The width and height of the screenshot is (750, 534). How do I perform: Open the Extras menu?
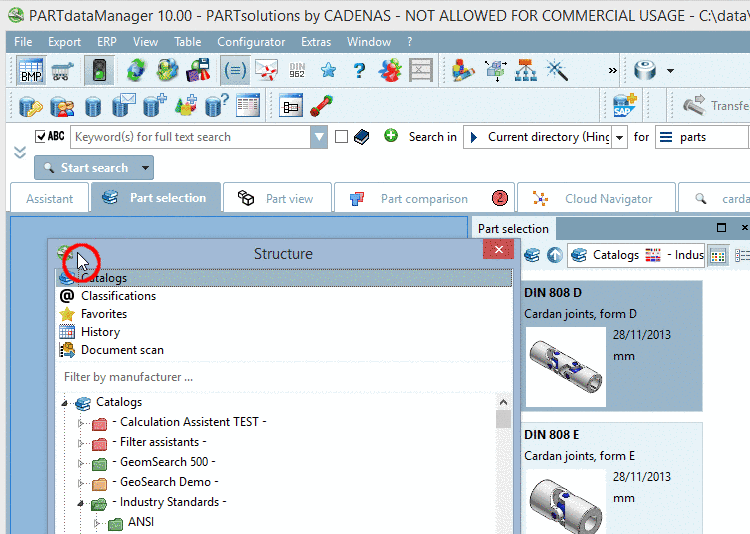click(316, 42)
